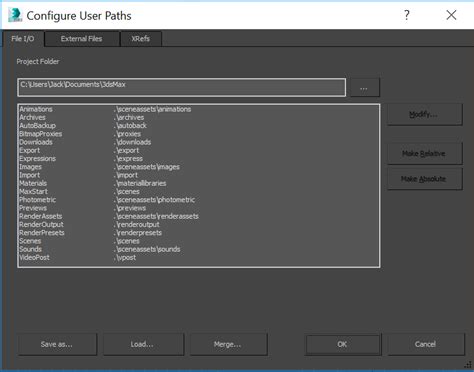Click the Modify... button
This screenshot has height=372, width=474.
(x=424, y=114)
